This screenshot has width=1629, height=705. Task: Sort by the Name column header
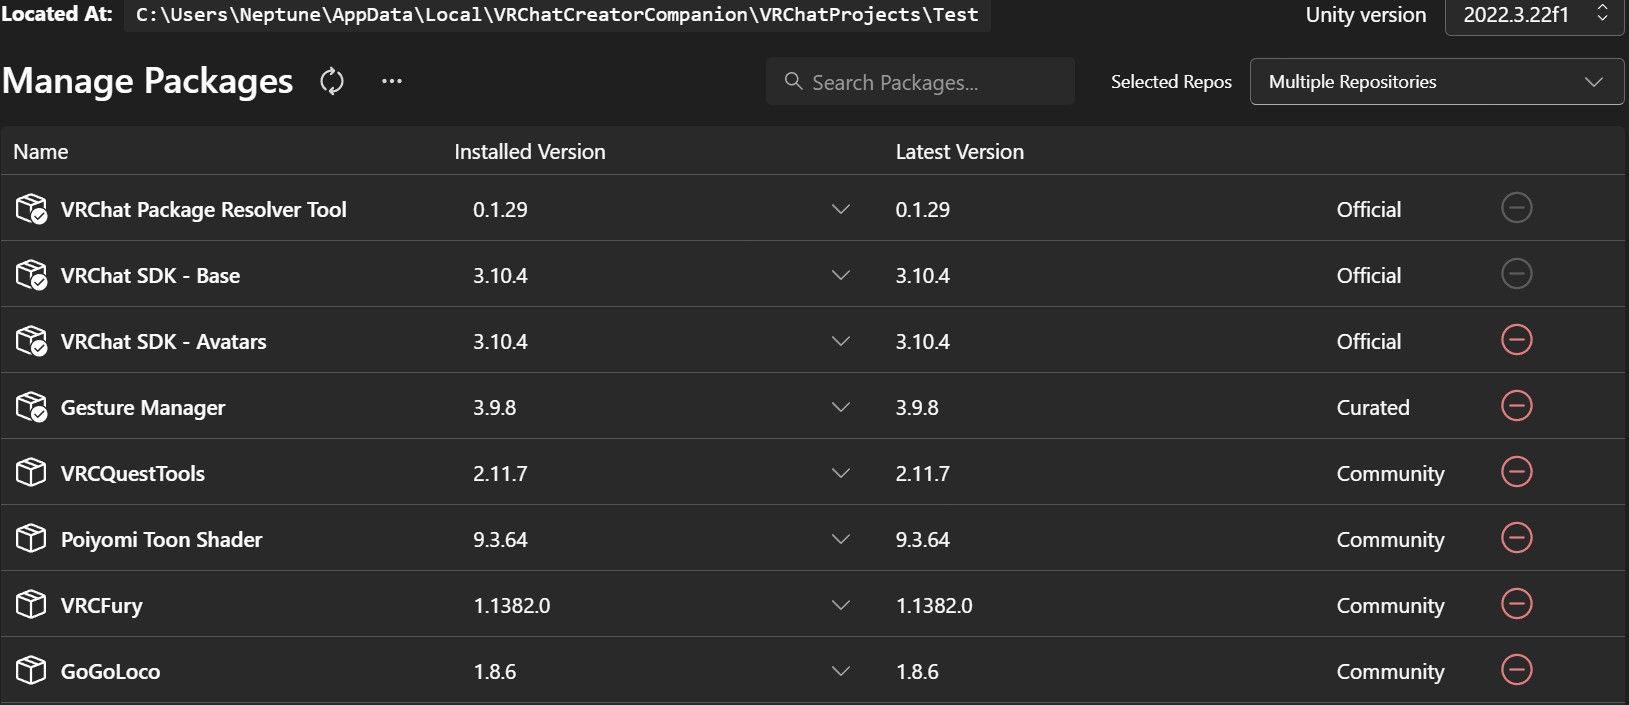[41, 152]
